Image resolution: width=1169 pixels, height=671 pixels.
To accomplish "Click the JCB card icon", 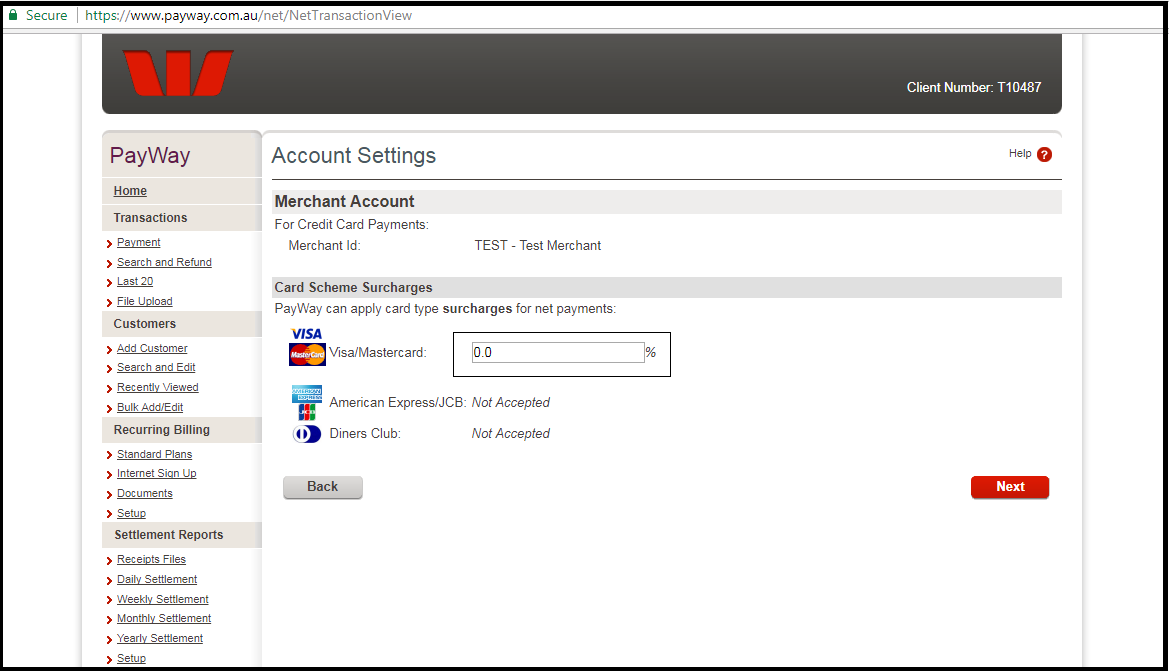I will pyautogui.click(x=306, y=409).
